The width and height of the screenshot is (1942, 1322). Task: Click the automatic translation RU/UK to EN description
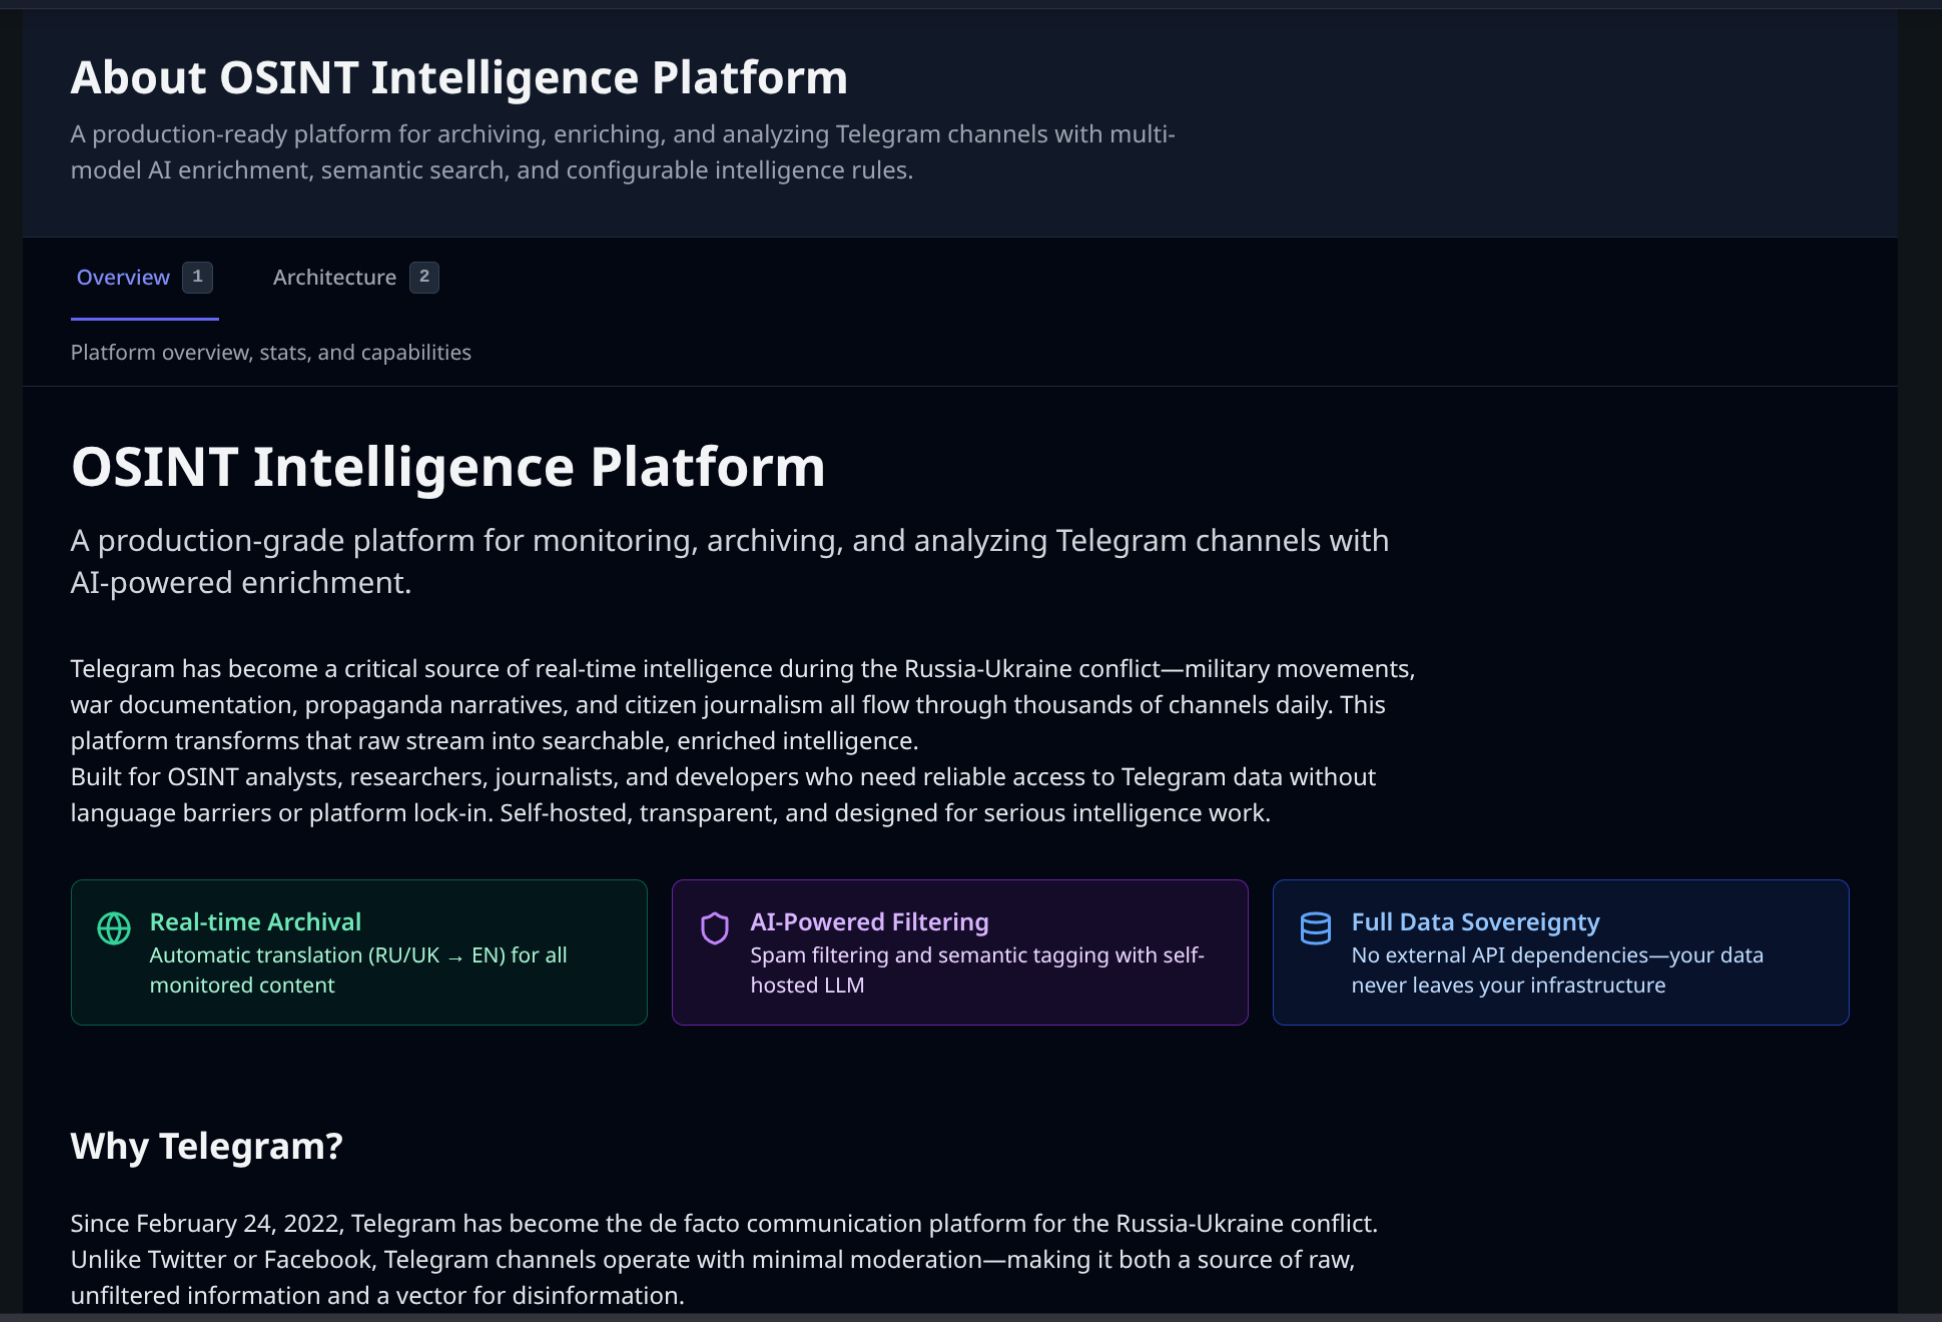[x=358, y=970]
